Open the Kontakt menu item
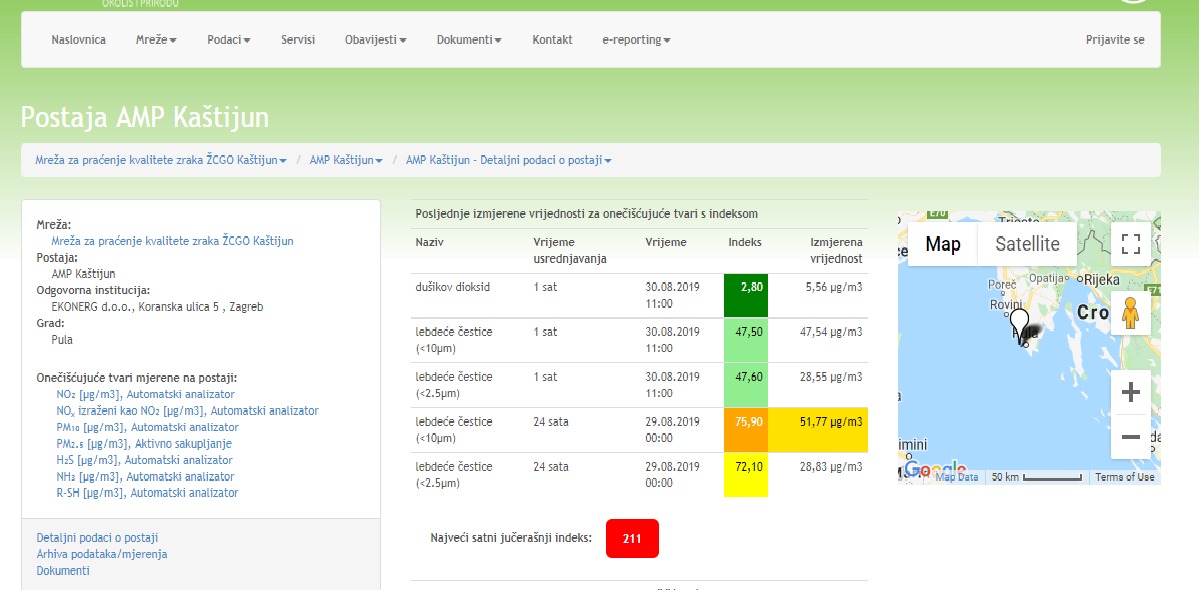The width and height of the screenshot is (1199, 590). pos(552,40)
